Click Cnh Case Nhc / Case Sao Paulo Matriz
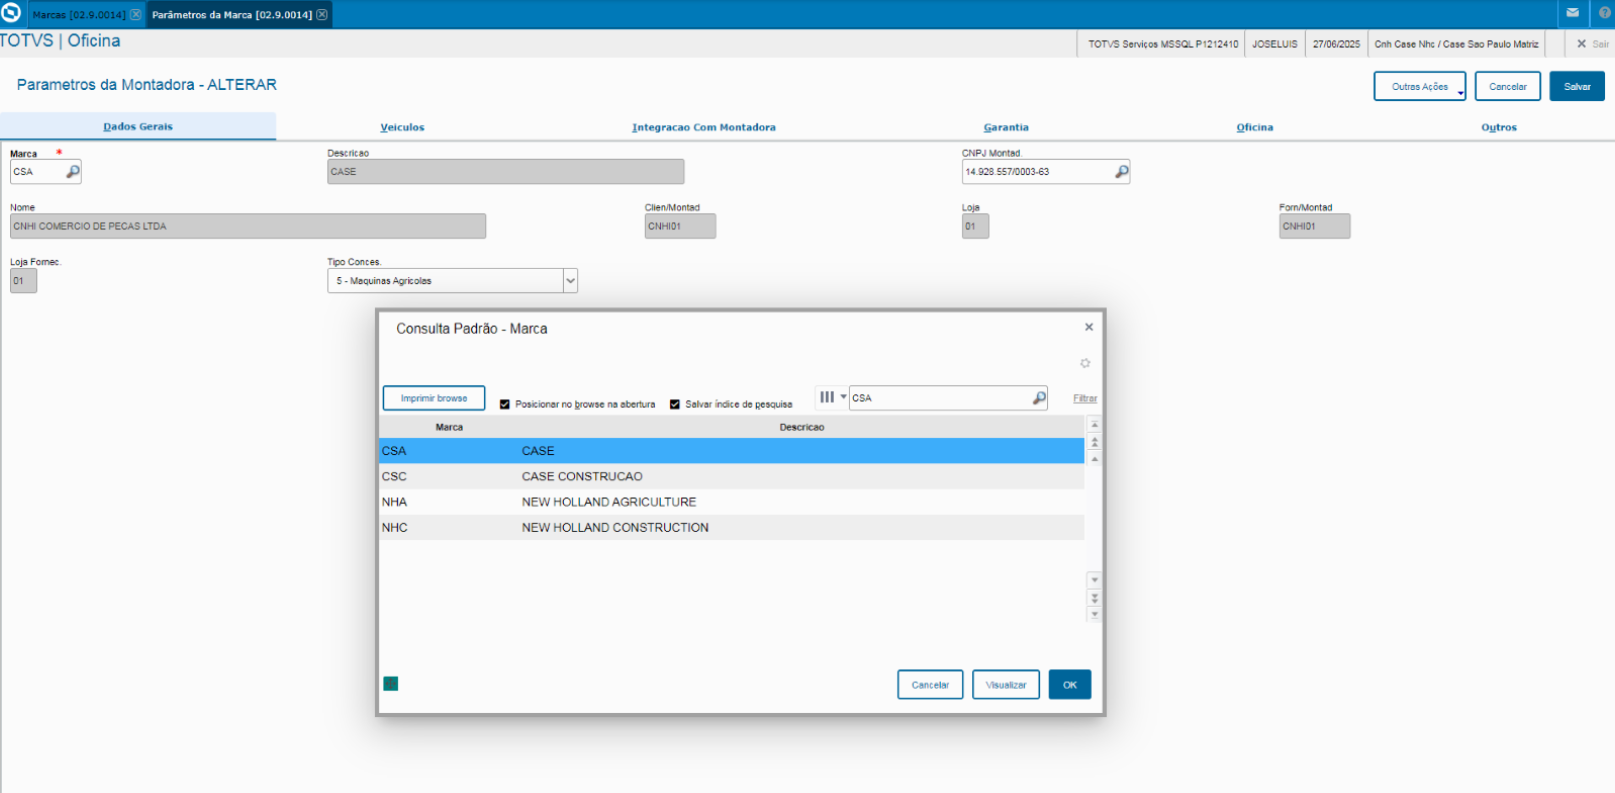The height and width of the screenshot is (793, 1615). pyautogui.click(x=1456, y=44)
